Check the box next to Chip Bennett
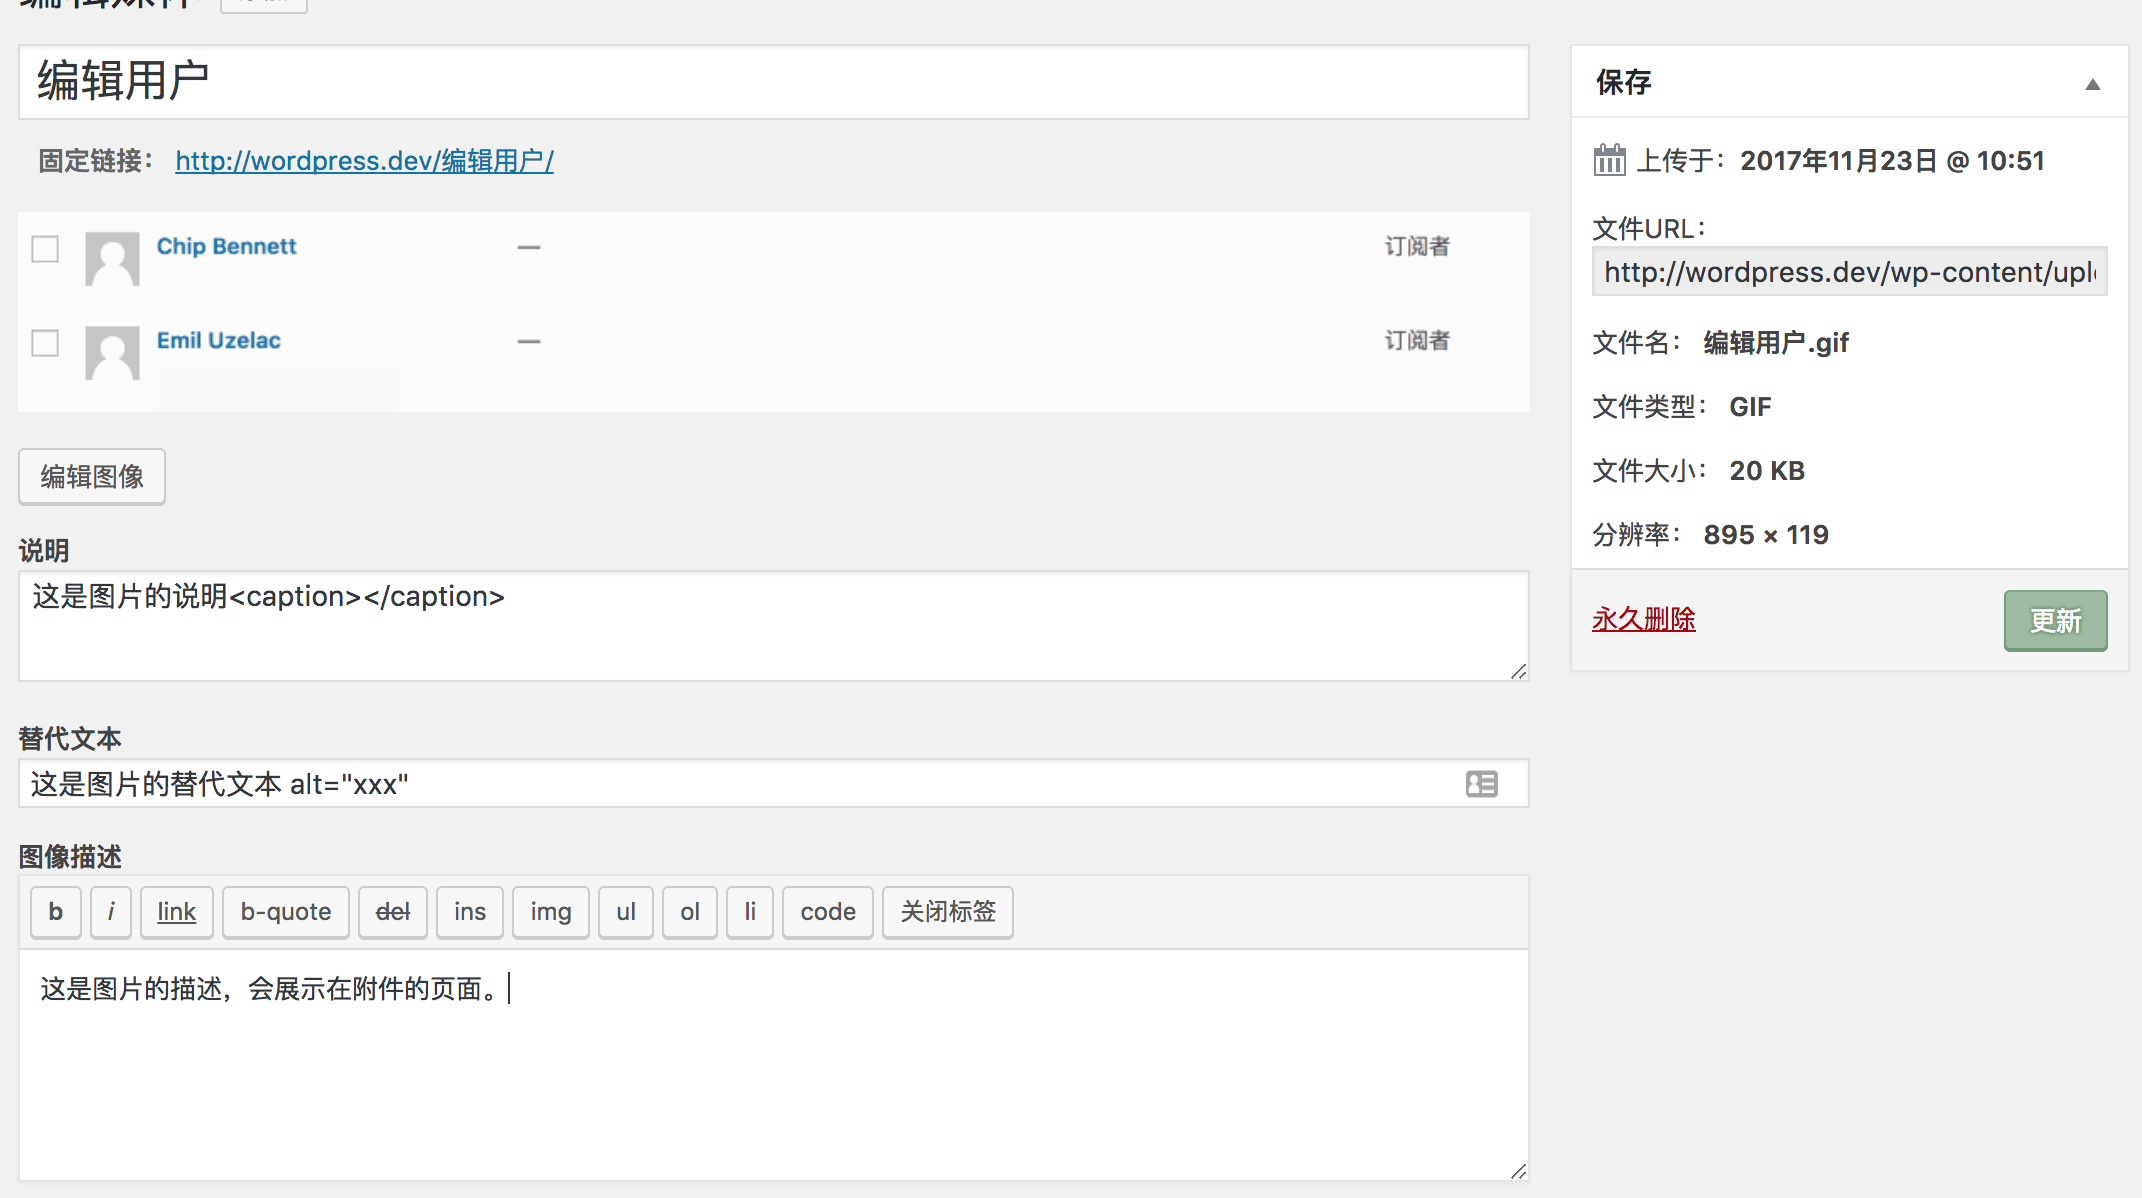 pyautogui.click(x=45, y=248)
